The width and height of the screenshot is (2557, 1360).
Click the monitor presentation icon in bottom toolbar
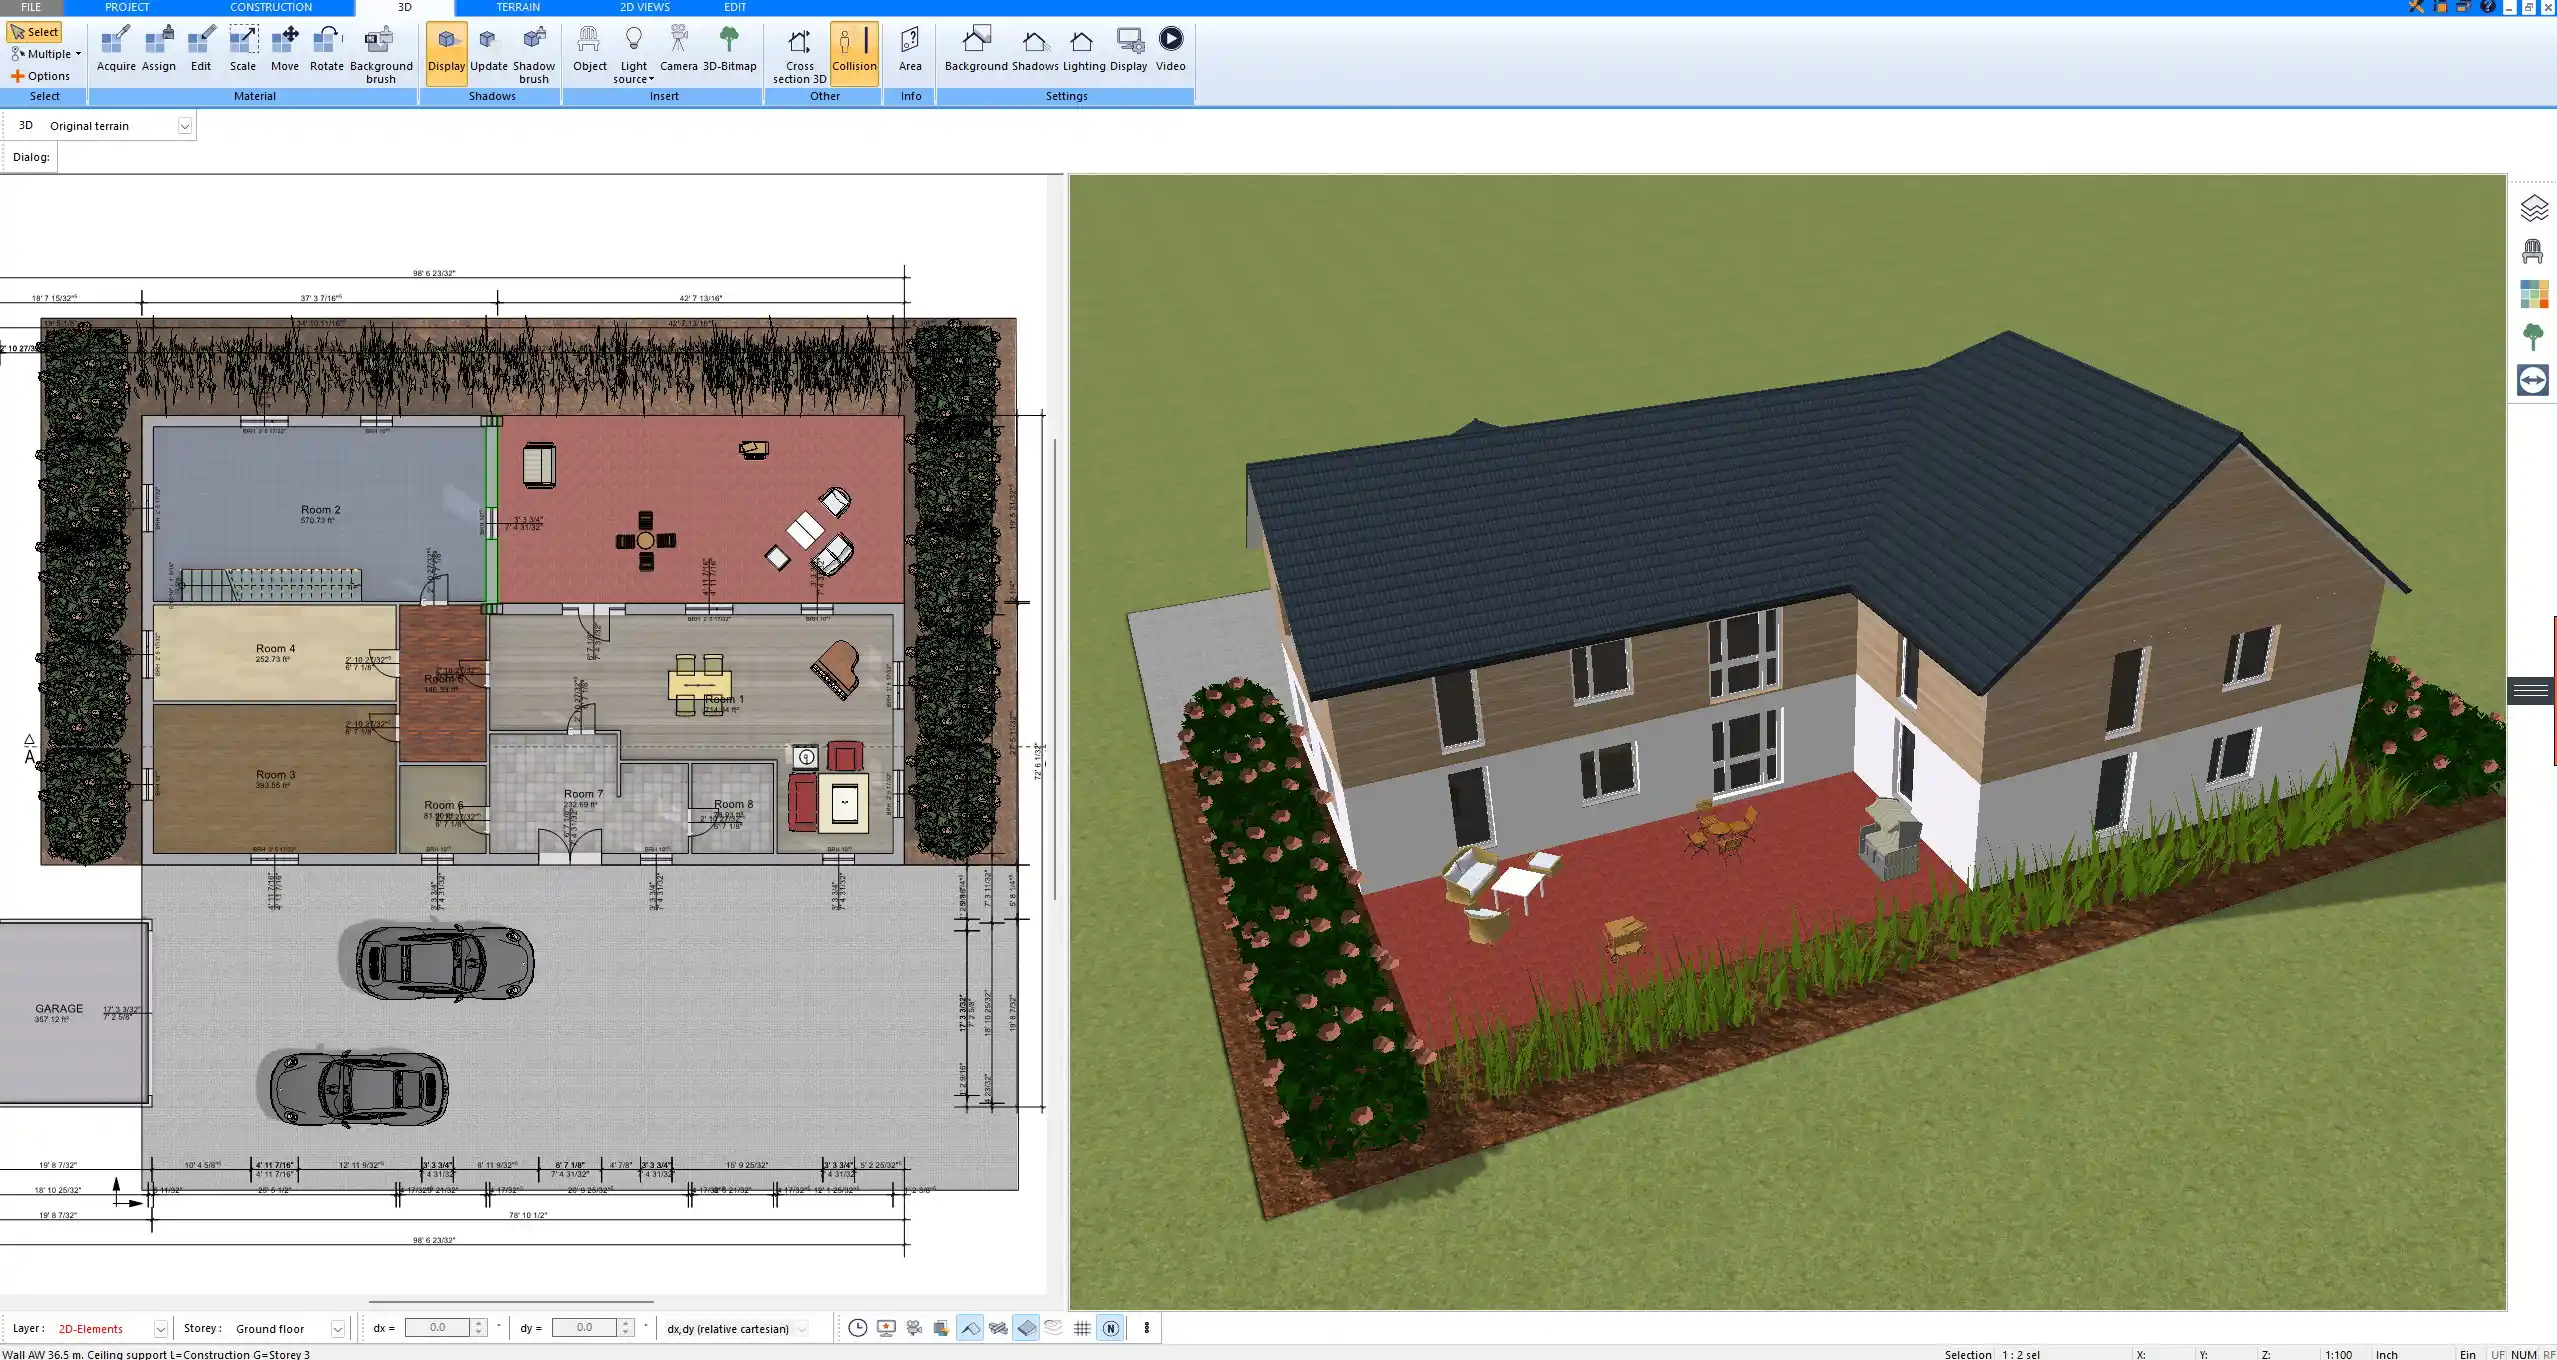coord(886,1328)
